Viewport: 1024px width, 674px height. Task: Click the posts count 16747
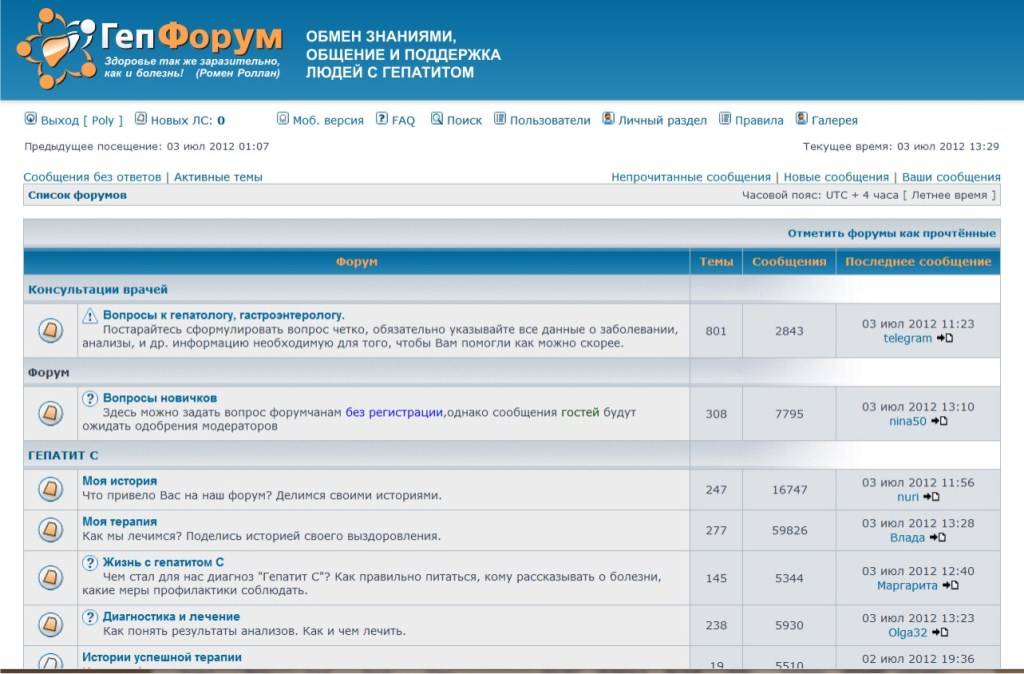790,489
